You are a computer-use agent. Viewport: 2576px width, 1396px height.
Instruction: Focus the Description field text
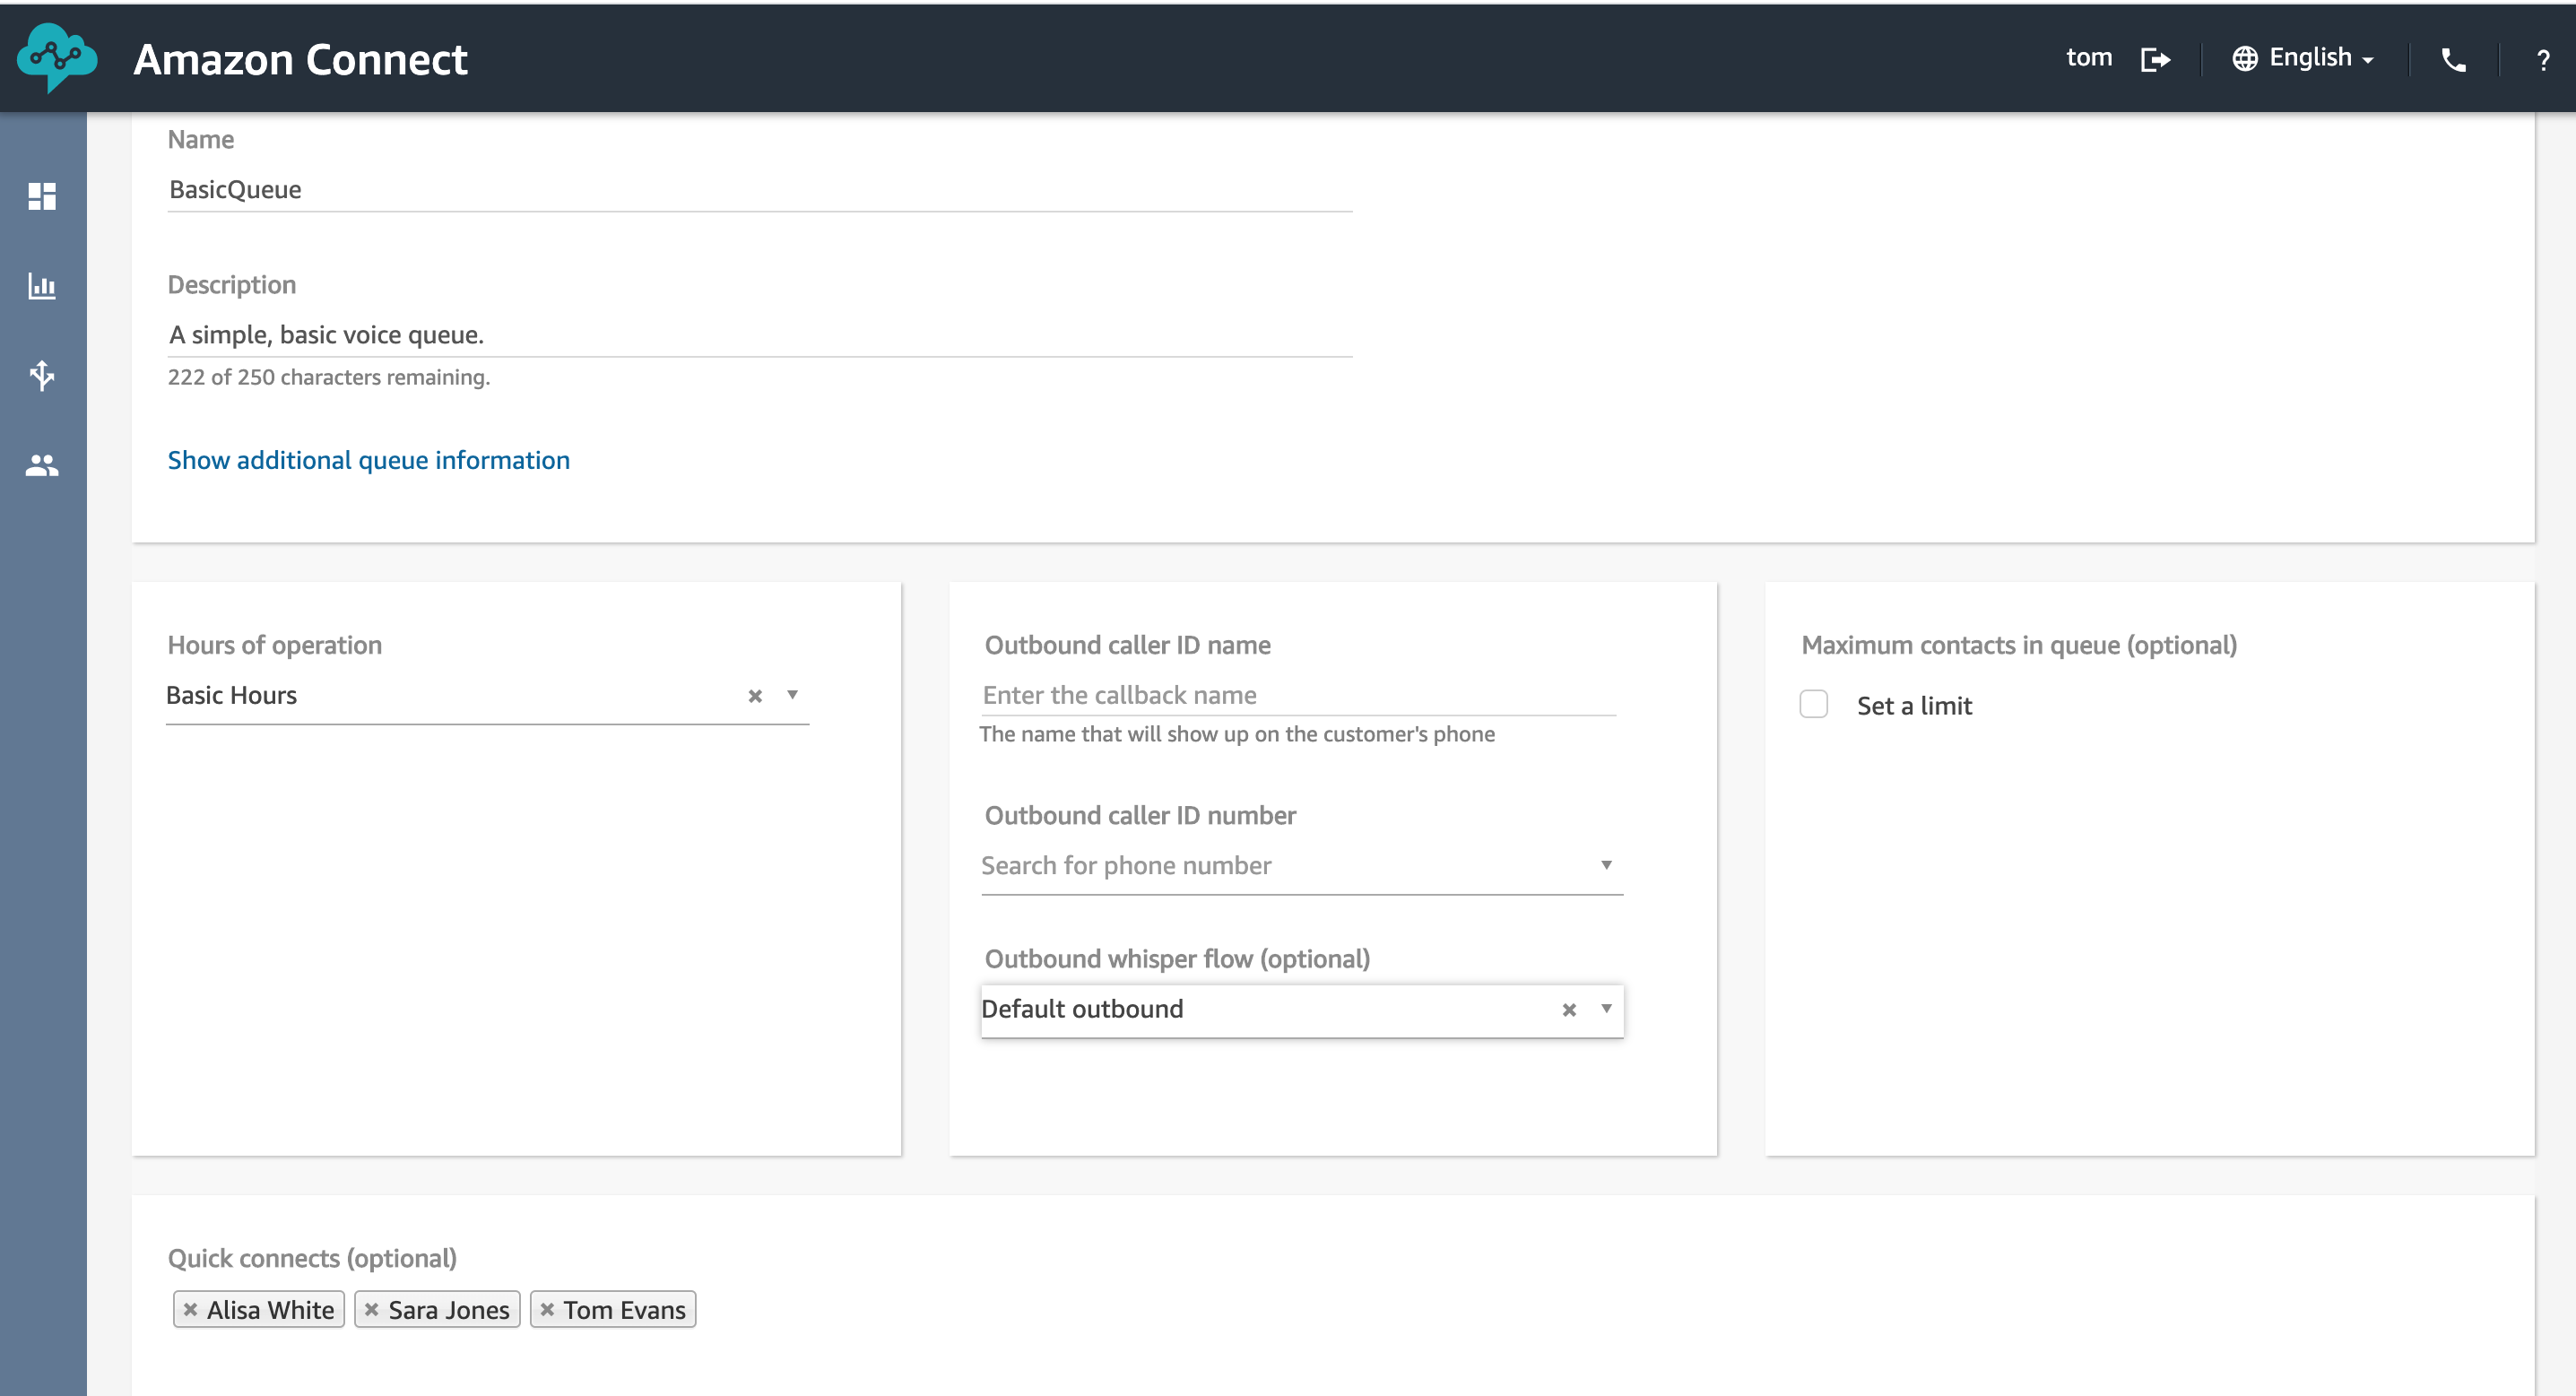pos(760,335)
